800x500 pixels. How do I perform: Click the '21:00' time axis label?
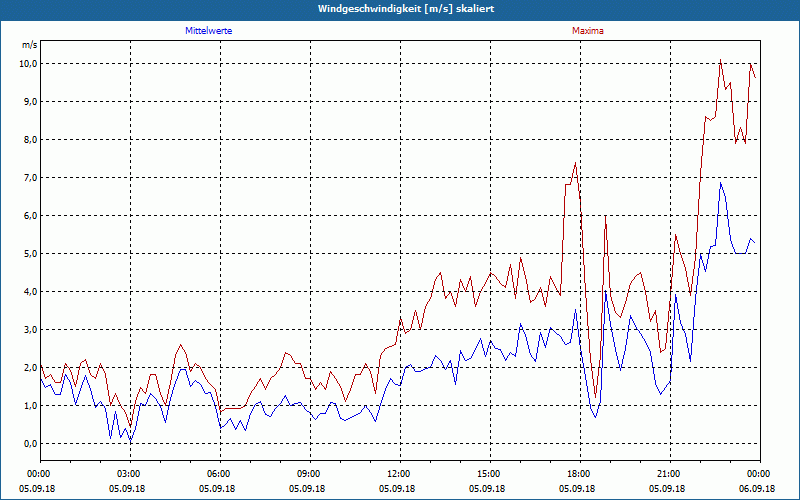point(670,474)
